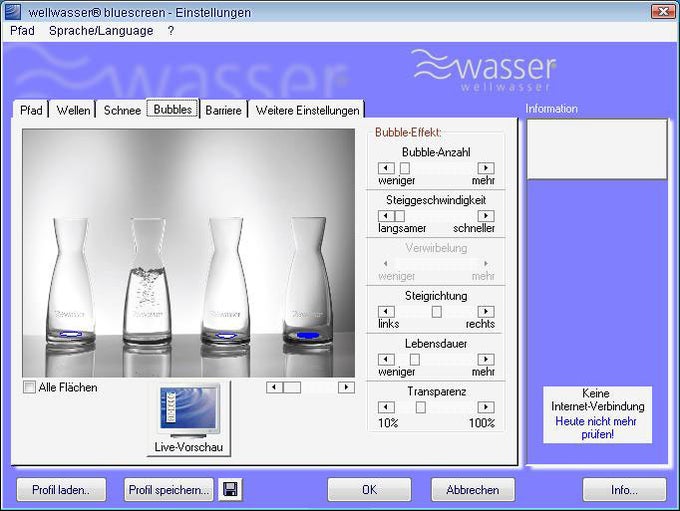Image resolution: width=680 pixels, height=511 pixels.
Task: Open the Sprache/Language menu
Action: 101,31
